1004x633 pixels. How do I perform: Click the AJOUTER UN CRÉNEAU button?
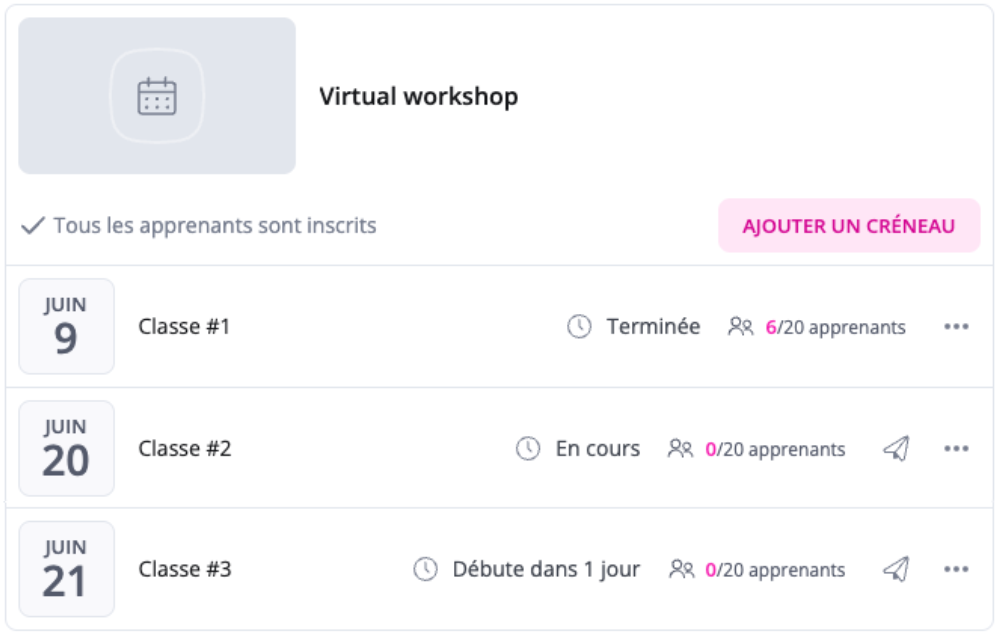849,225
